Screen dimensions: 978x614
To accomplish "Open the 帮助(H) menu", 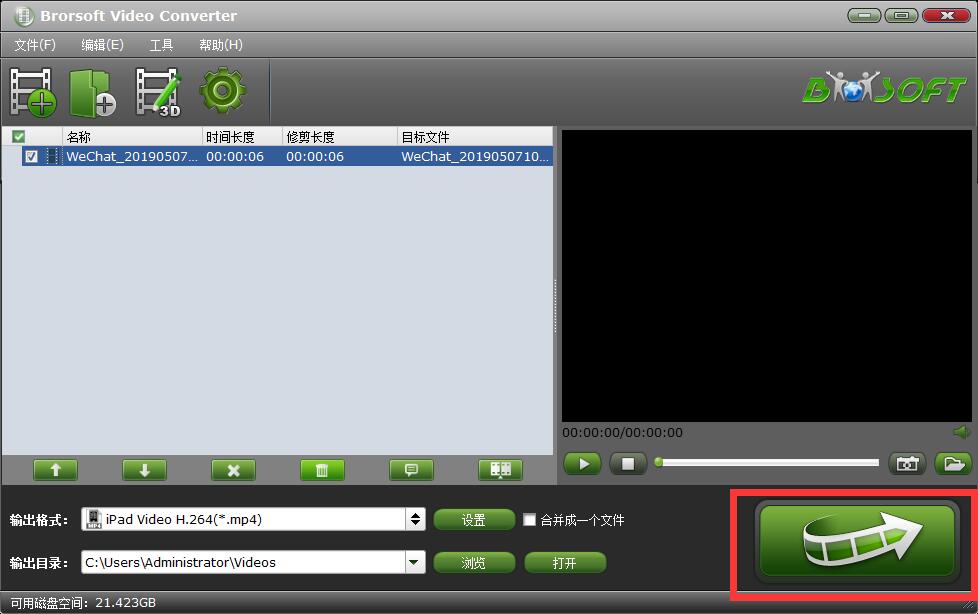I will click(219, 44).
